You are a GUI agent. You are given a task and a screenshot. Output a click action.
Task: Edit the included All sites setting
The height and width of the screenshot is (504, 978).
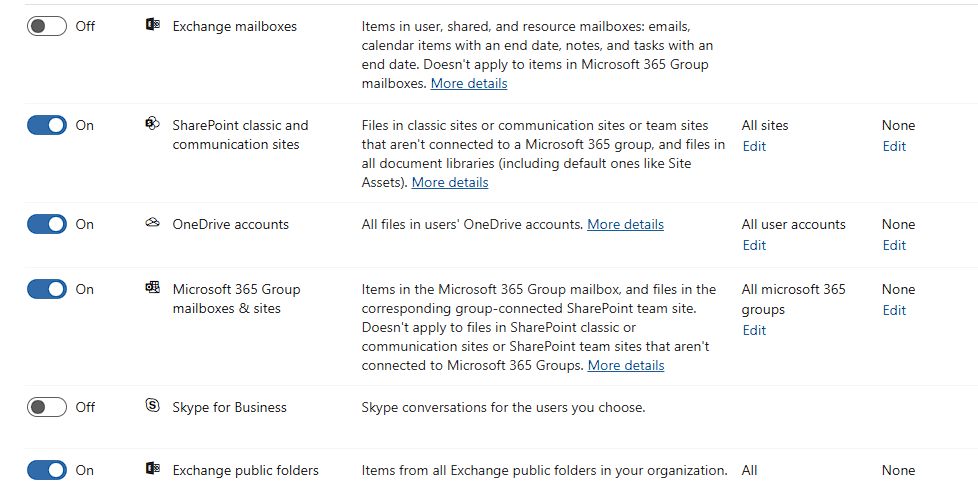pyautogui.click(x=754, y=147)
